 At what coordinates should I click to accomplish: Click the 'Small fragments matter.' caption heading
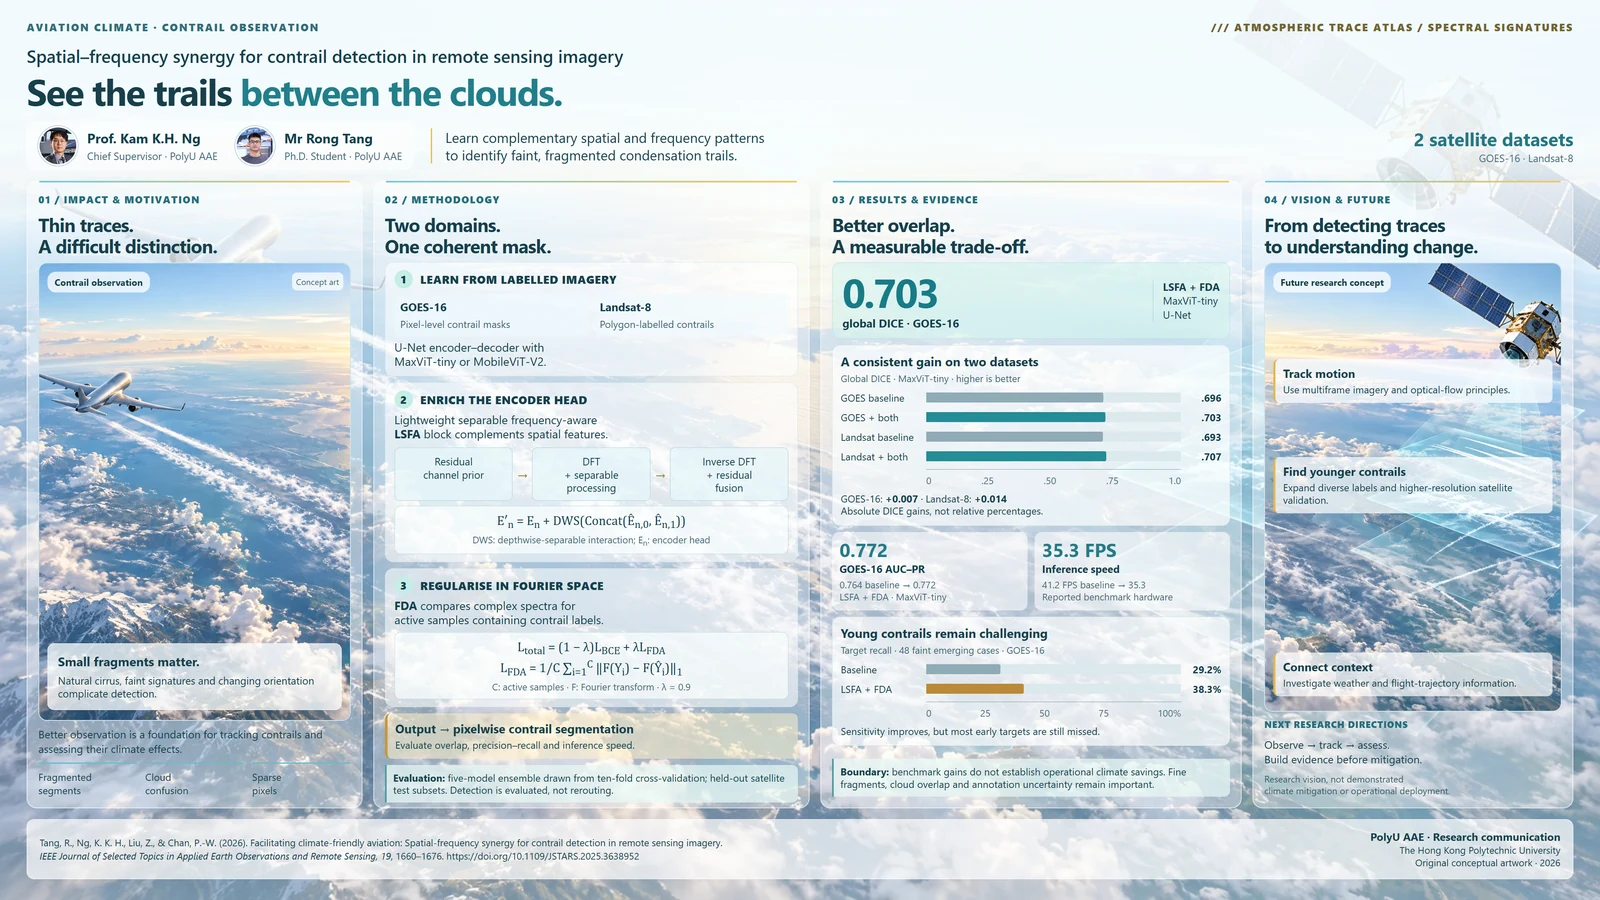pos(128,662)
